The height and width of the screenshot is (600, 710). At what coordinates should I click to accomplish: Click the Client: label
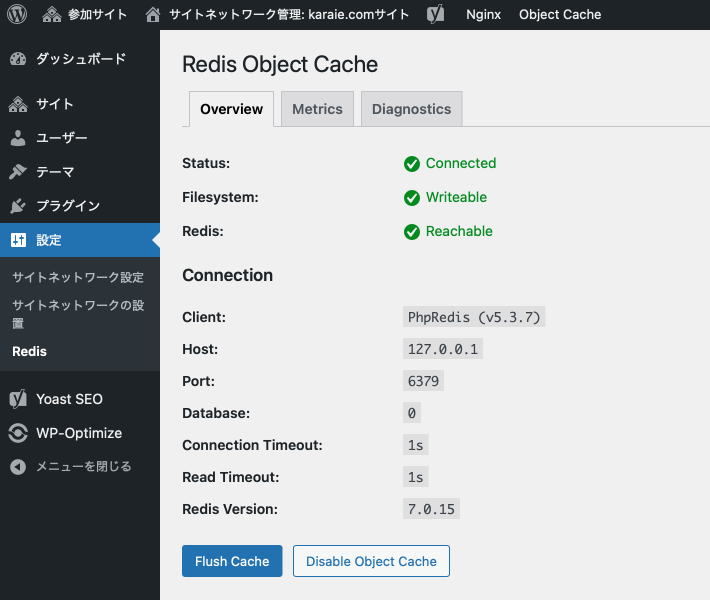pos(204,317)
